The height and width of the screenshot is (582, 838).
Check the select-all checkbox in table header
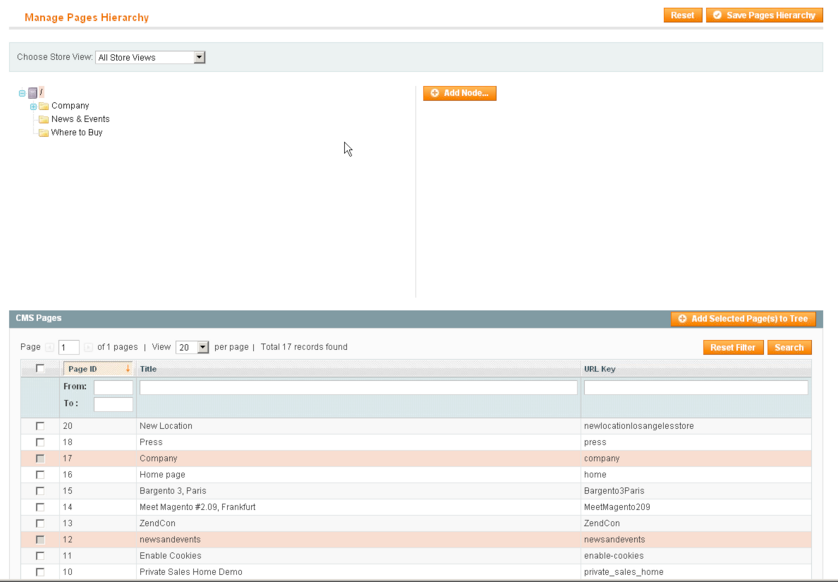(x=40, y=369)
